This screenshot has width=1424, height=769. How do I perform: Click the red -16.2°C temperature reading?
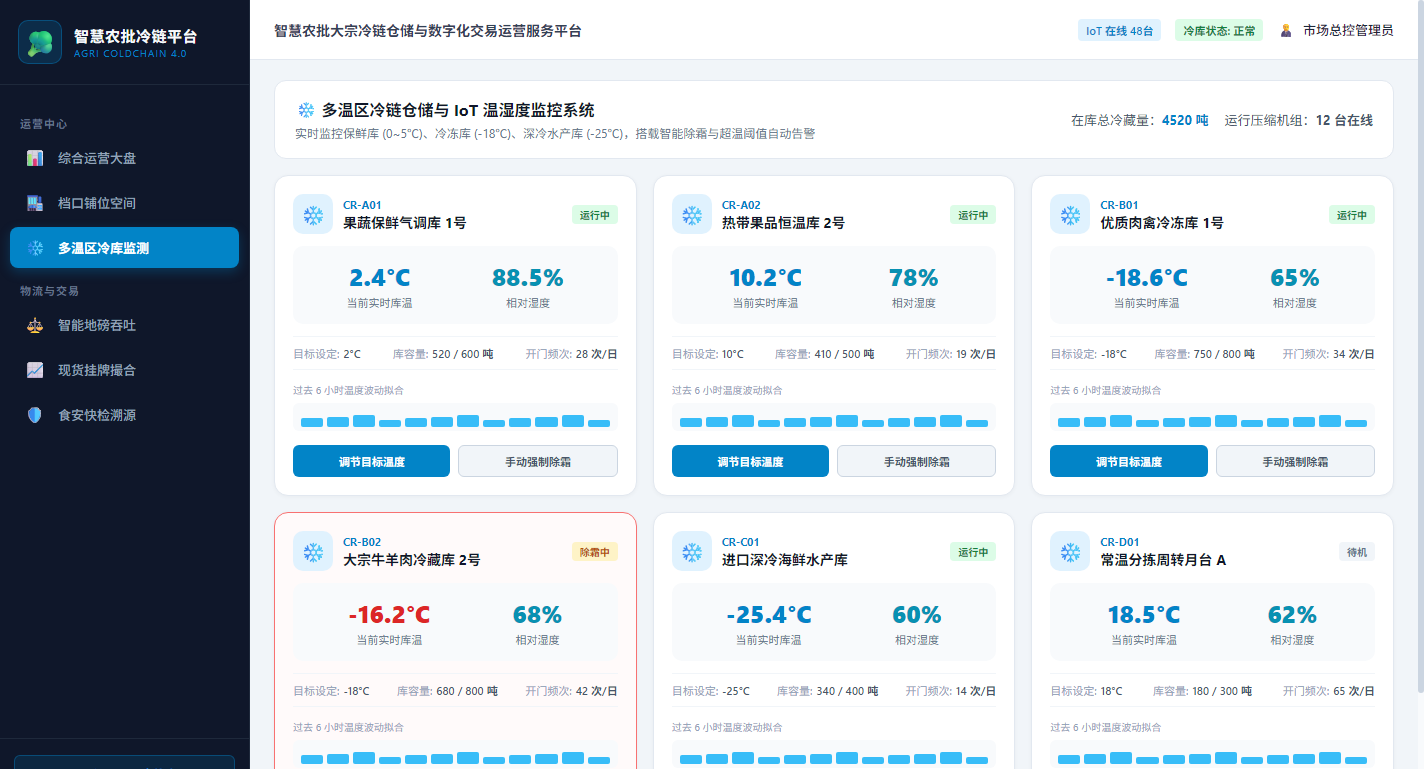[389, 615]
